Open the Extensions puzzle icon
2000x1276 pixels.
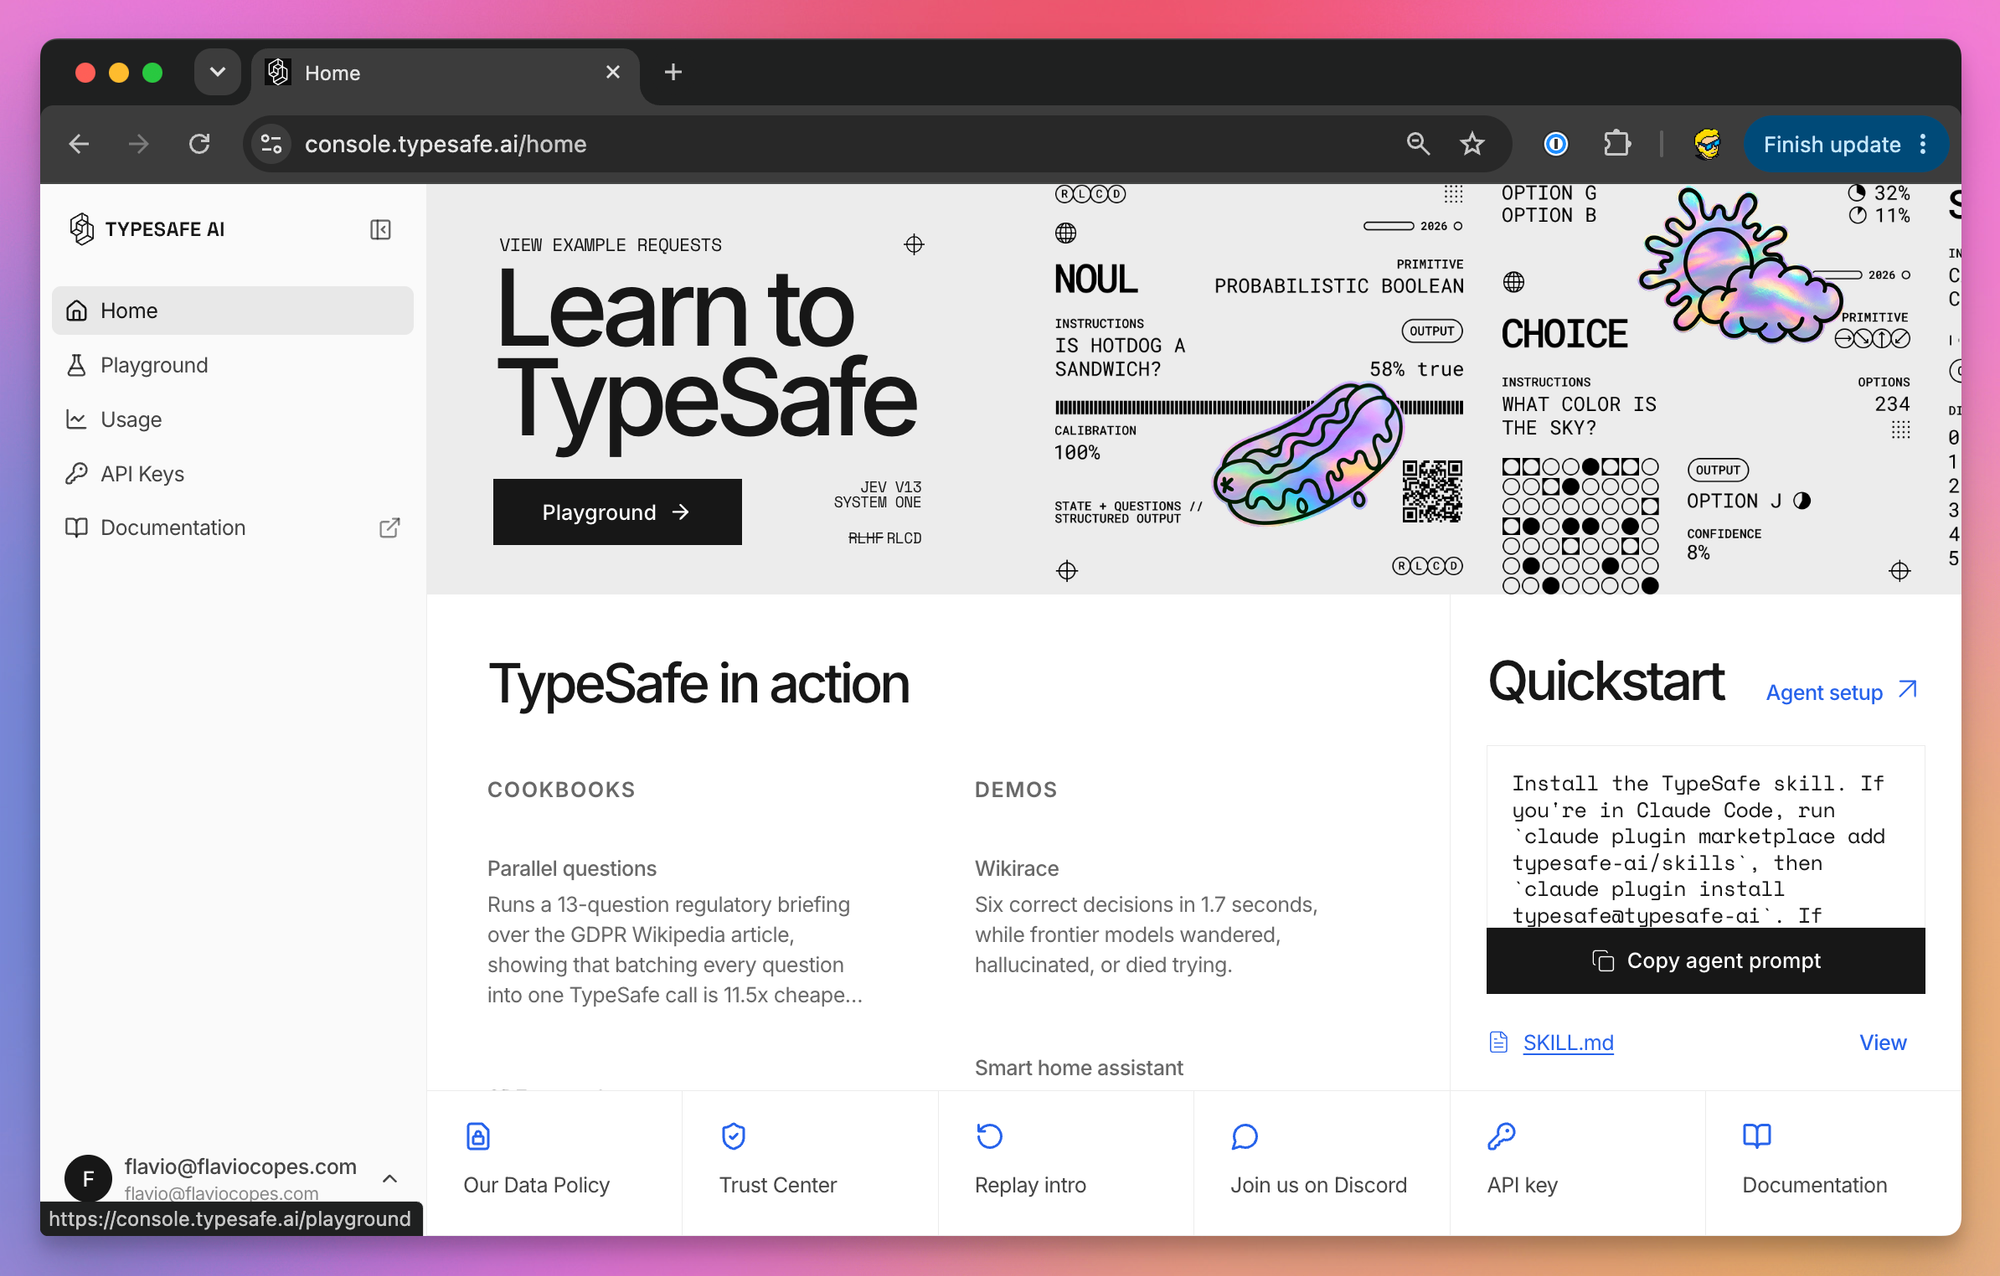1617,144
